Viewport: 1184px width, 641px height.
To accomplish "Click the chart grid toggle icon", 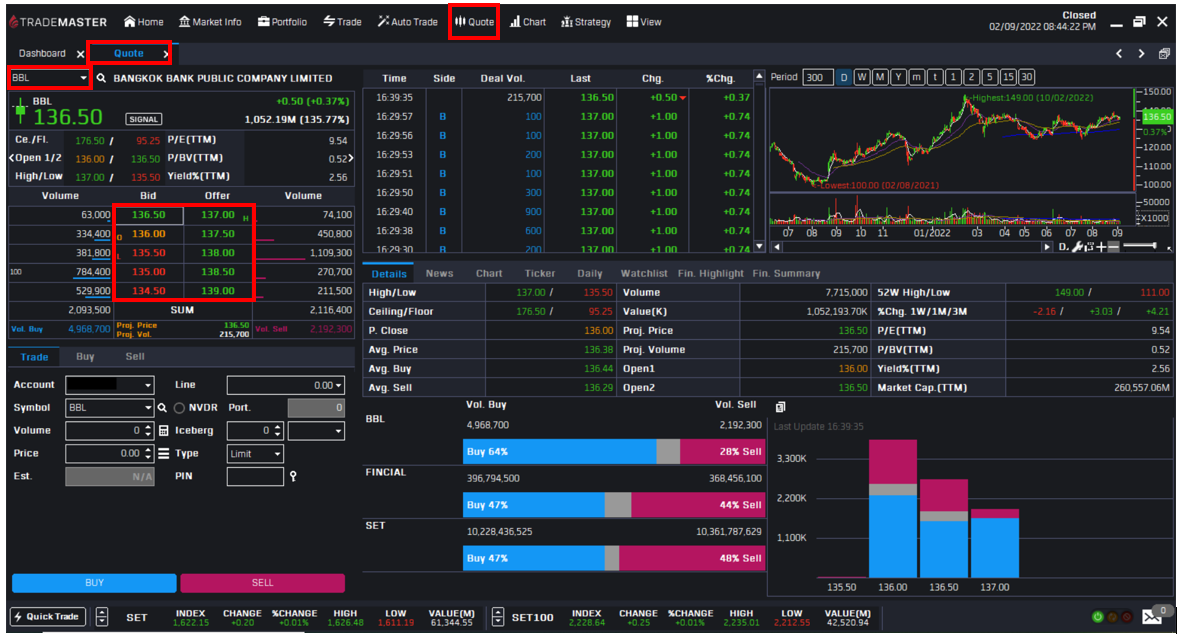I will (1090, 247).
